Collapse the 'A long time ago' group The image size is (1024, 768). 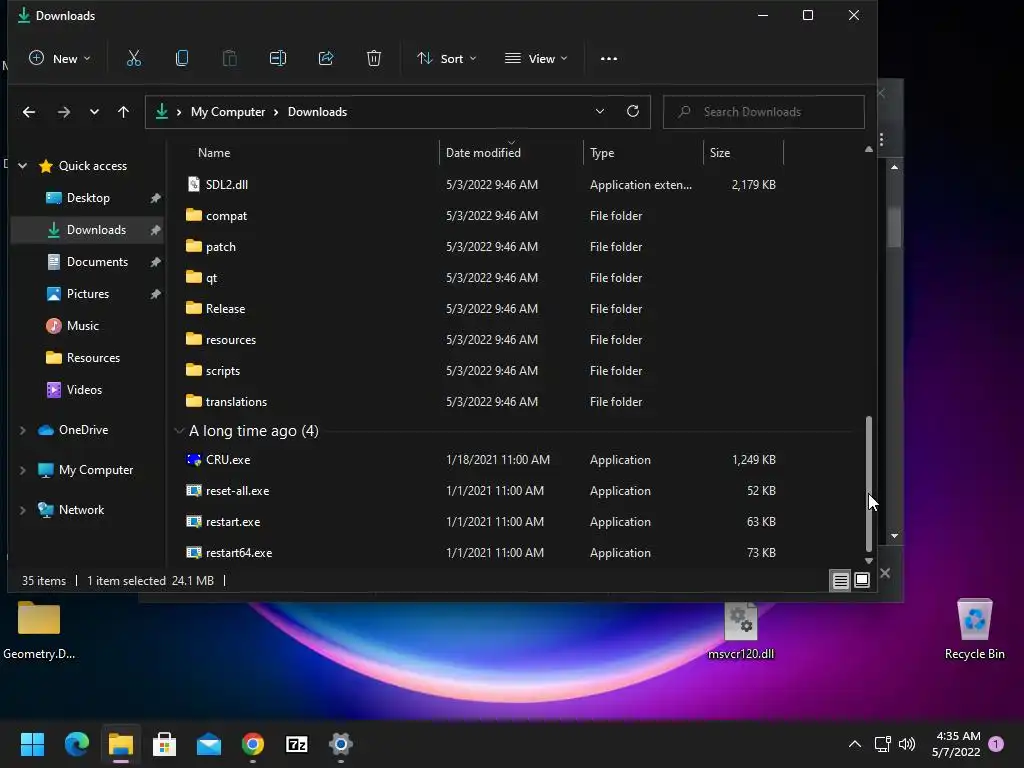coord(179,431)
